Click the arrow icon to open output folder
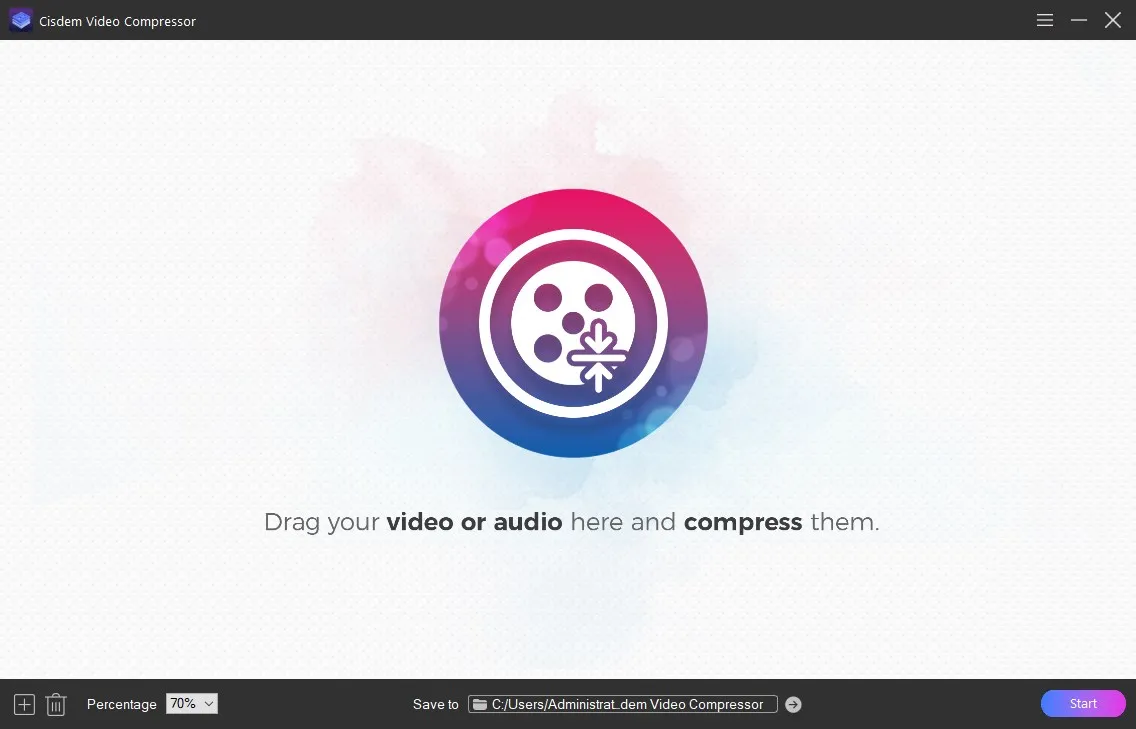 pos(792,704)
